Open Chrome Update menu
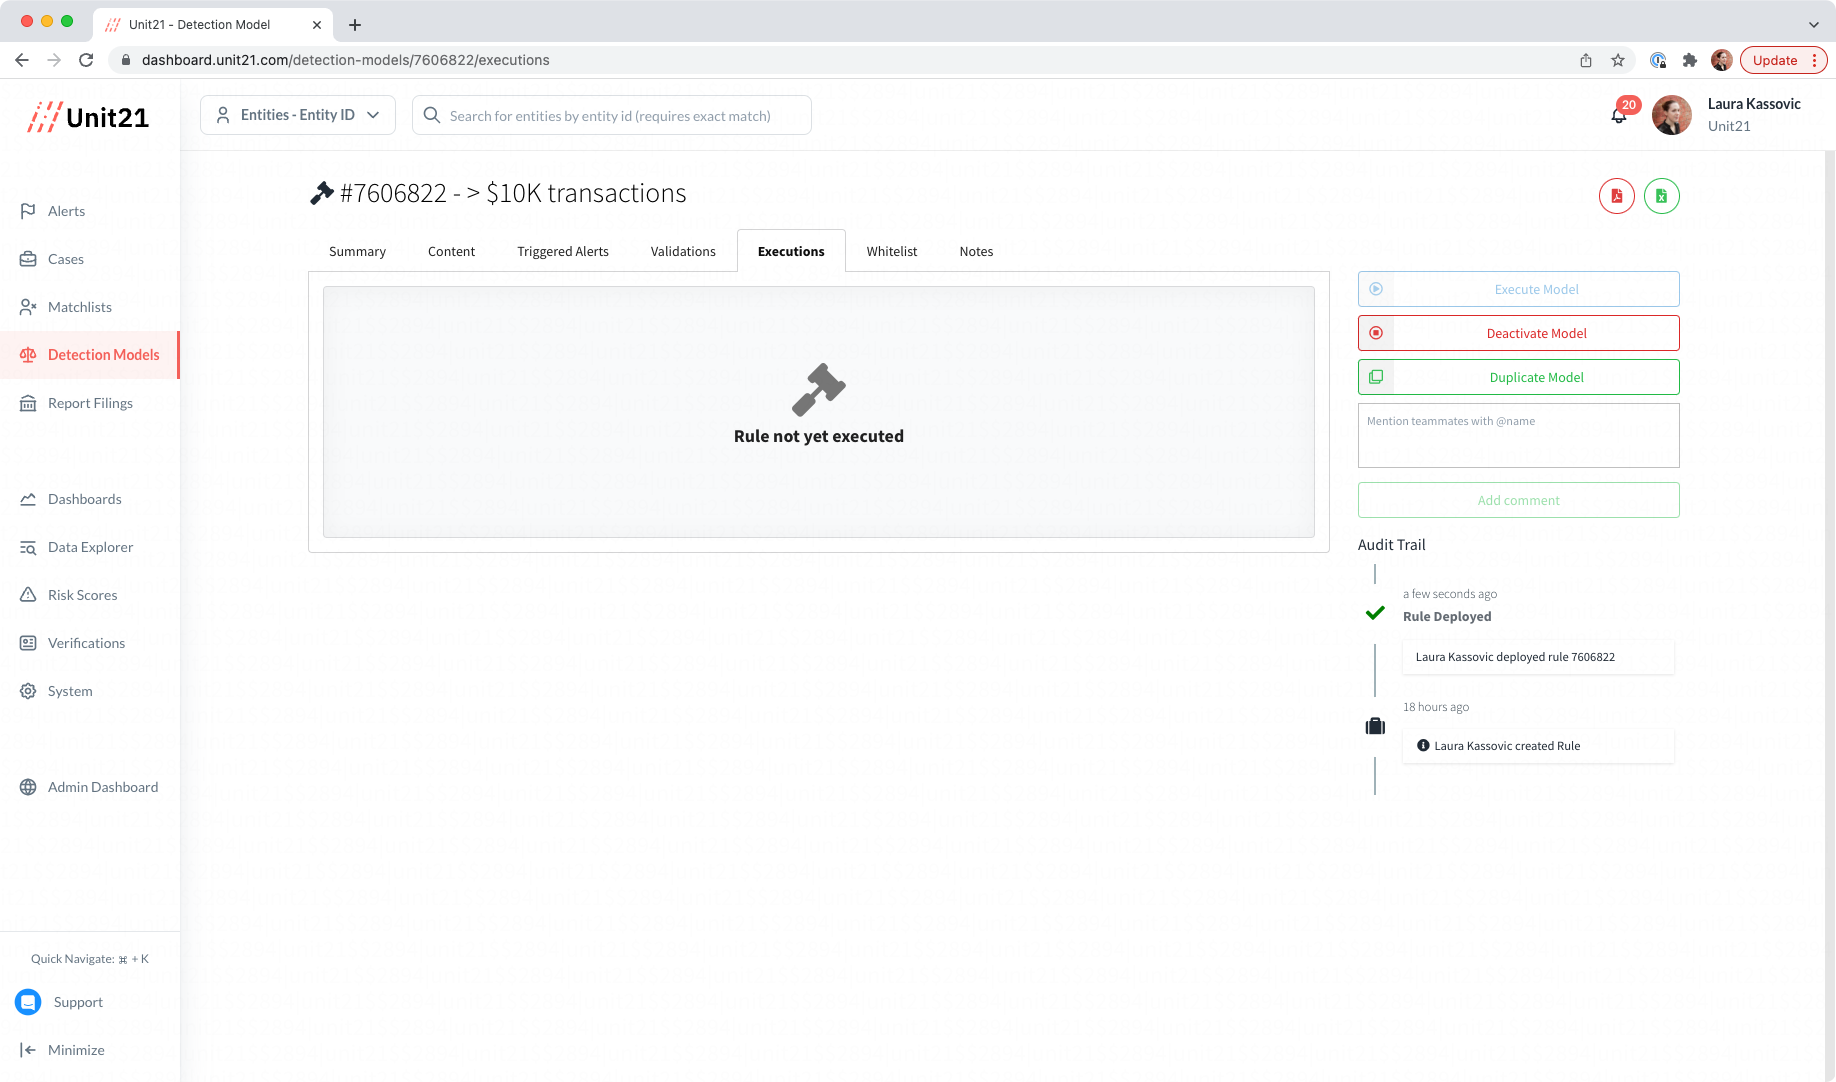 pos(1784,60)
